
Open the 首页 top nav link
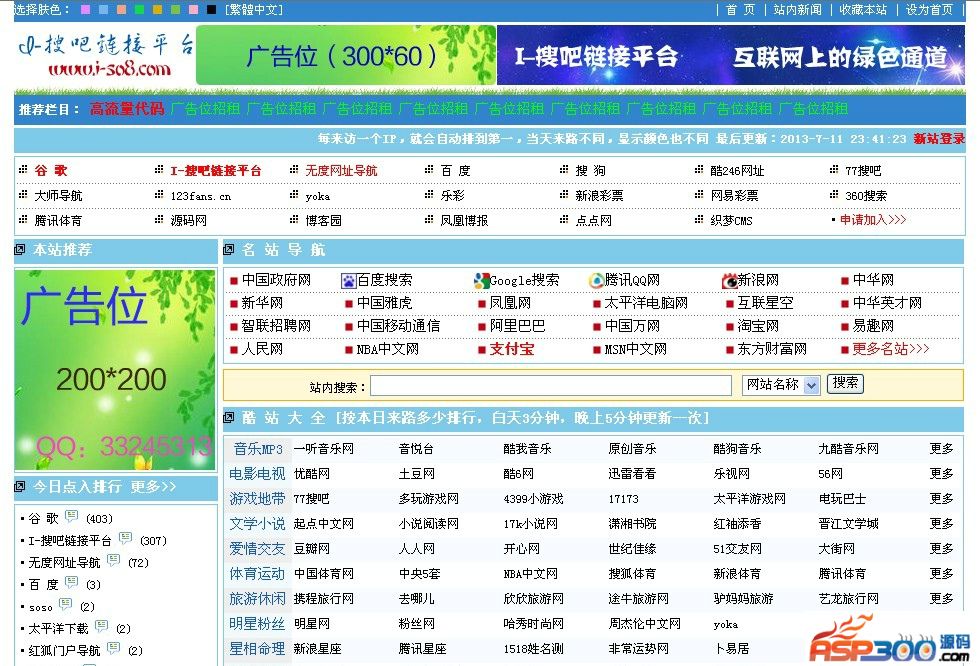pos(741,9)
